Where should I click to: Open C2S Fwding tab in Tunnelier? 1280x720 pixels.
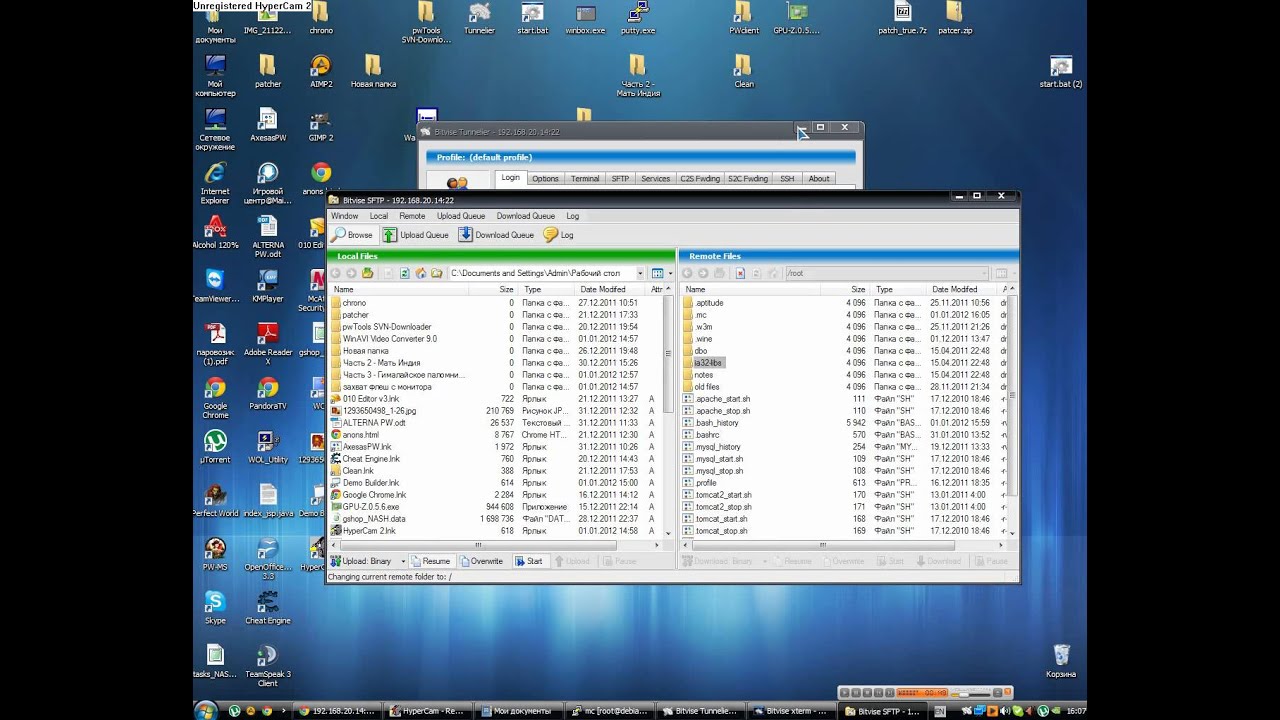700,179
